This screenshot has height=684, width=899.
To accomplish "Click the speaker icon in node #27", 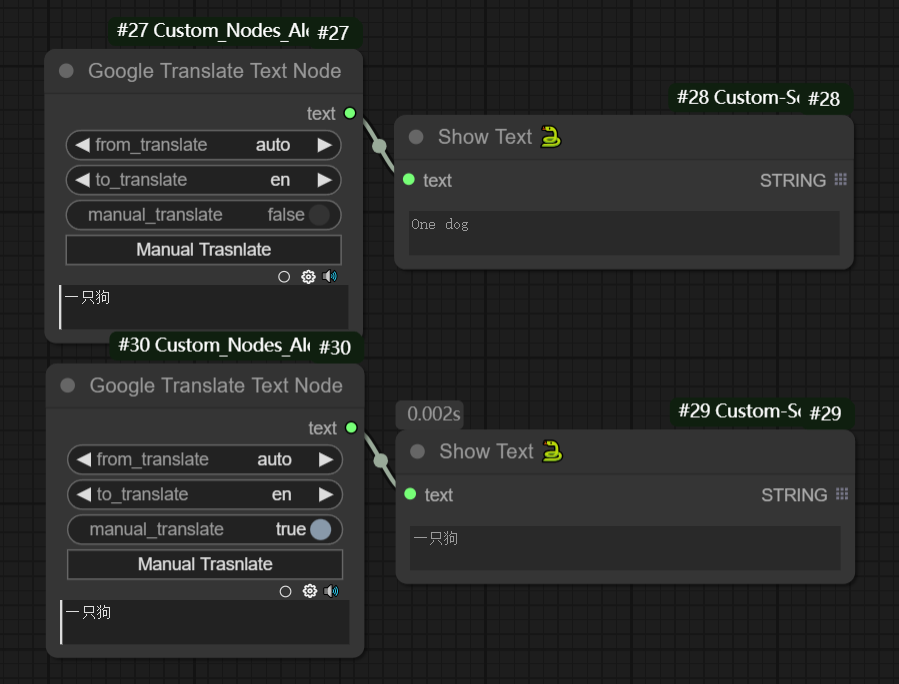I will coord(330,277).
